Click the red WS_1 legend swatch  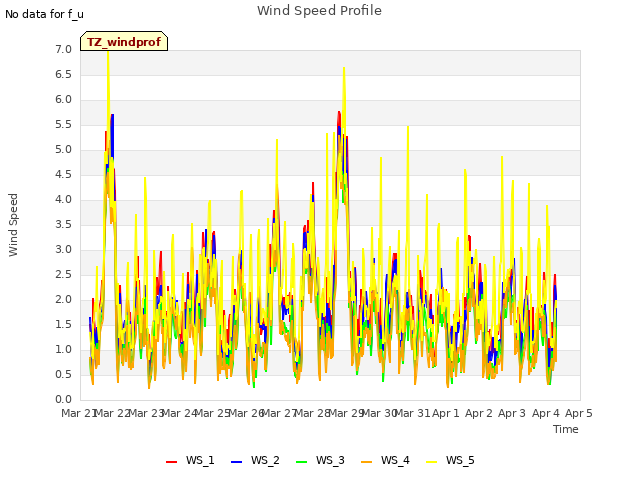[171, 462]
